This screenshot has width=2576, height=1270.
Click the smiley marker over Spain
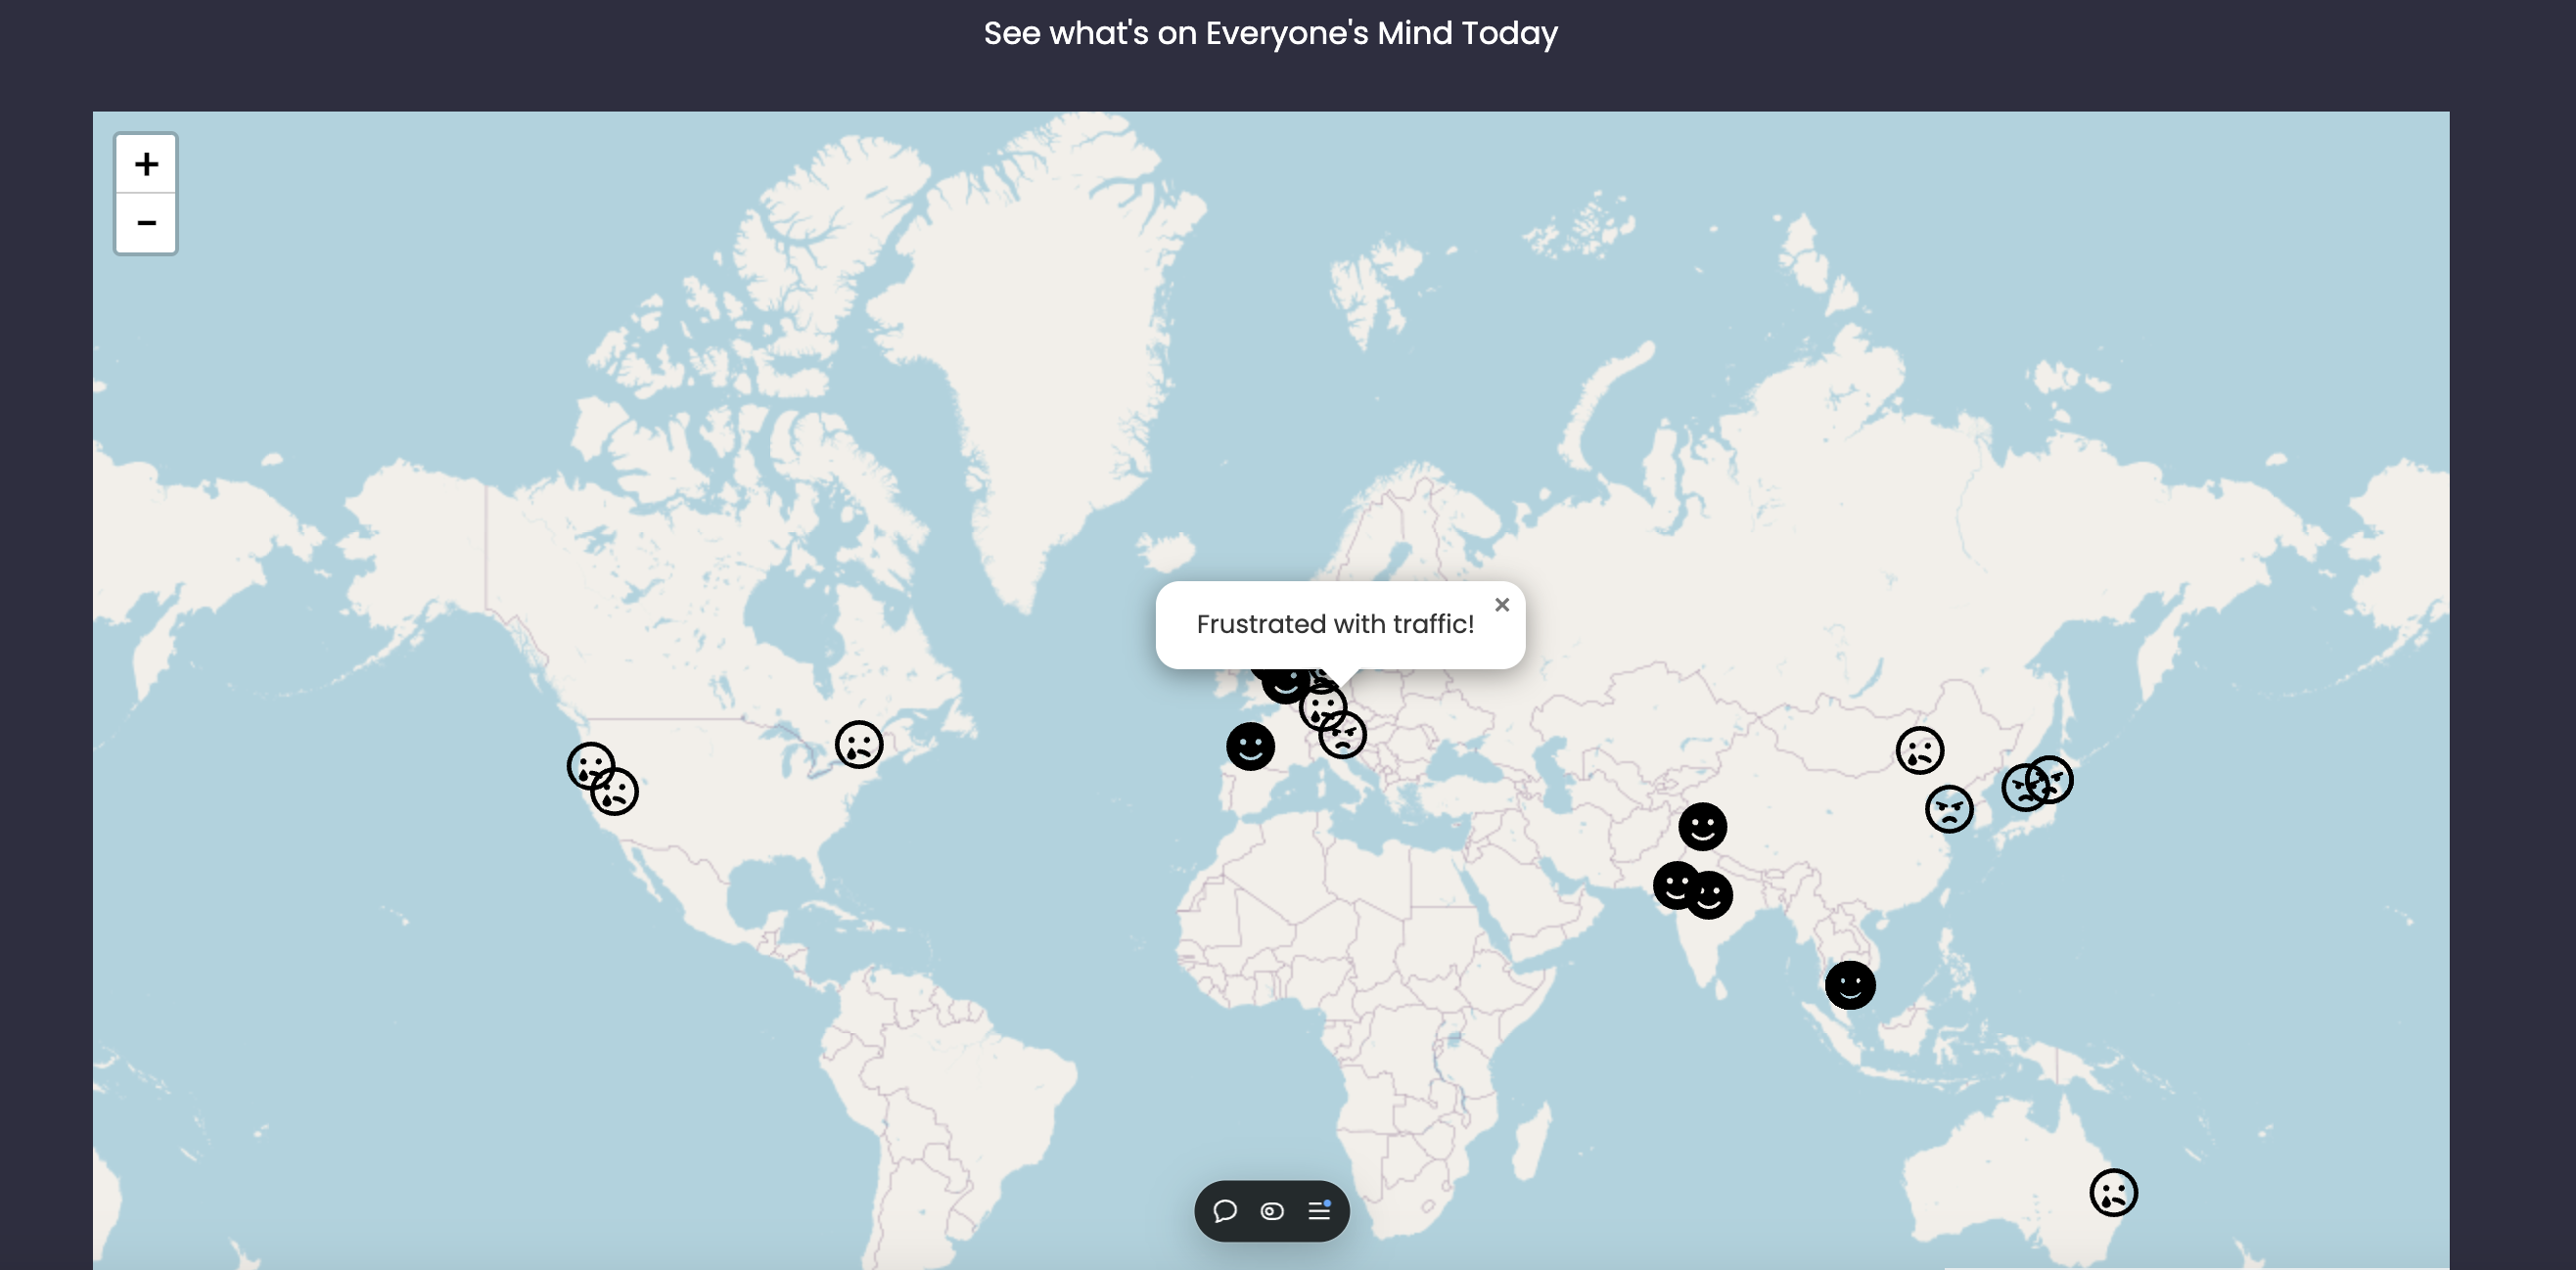[x=1250, y=747]
